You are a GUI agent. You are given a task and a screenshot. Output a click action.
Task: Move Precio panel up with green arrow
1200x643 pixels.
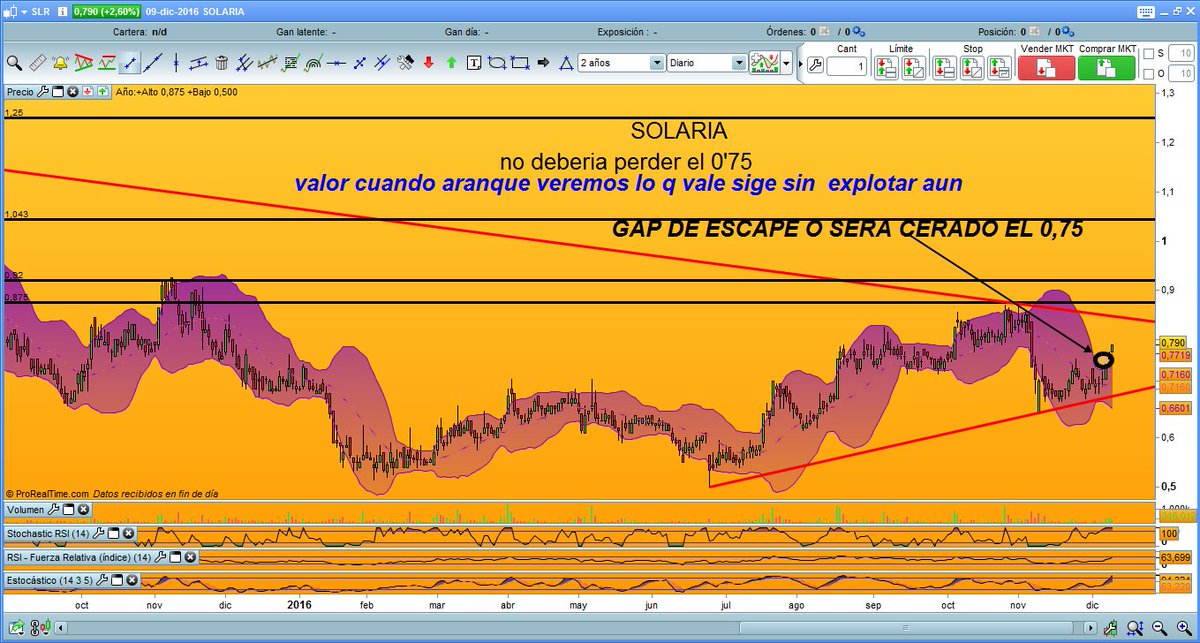pyautogui.click(x=103, y=92)
